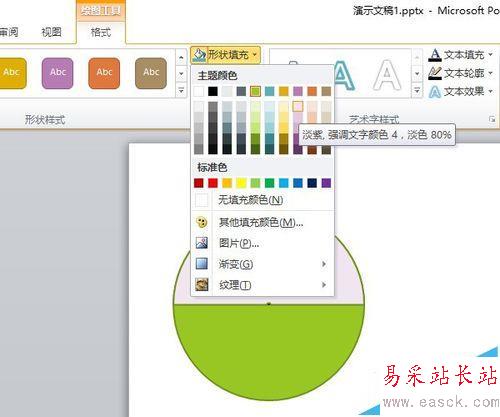
Task: Open WordArt styles (艺术字样式) dialog launcher
Action: point(492,119)
